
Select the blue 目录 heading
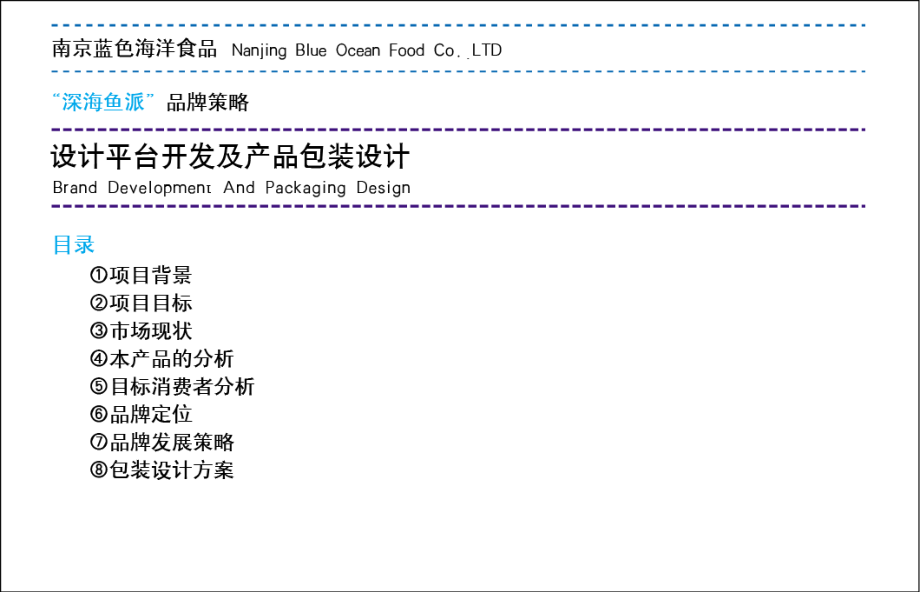(75, 243)
